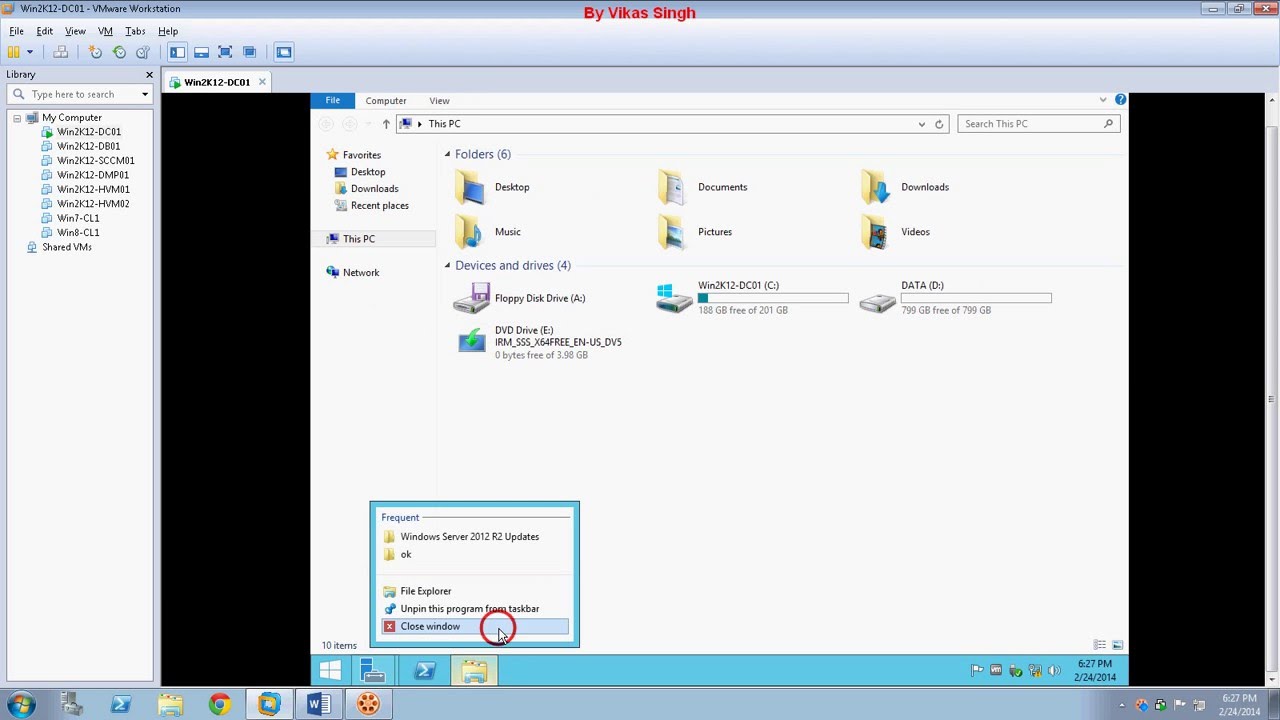
Task: Select Network in navigation pane
Action: [x=352, y=273]
